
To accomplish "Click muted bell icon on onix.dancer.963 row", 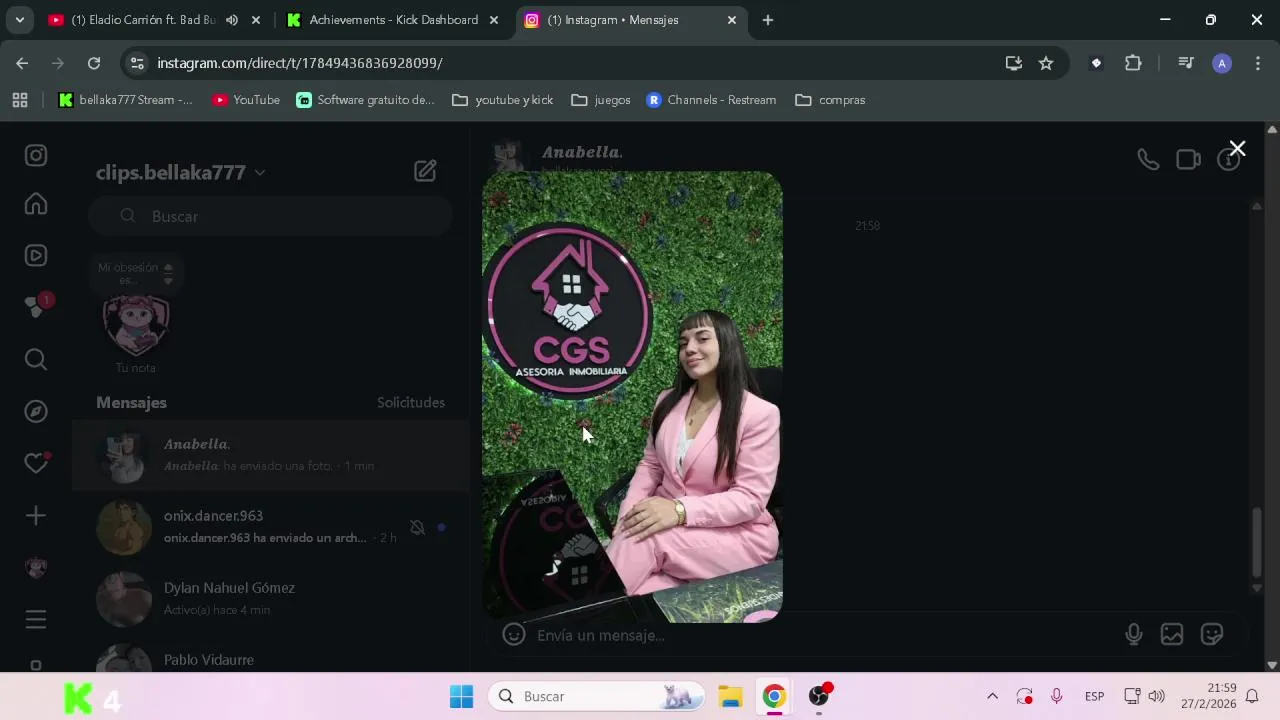I will click(417, 527).
